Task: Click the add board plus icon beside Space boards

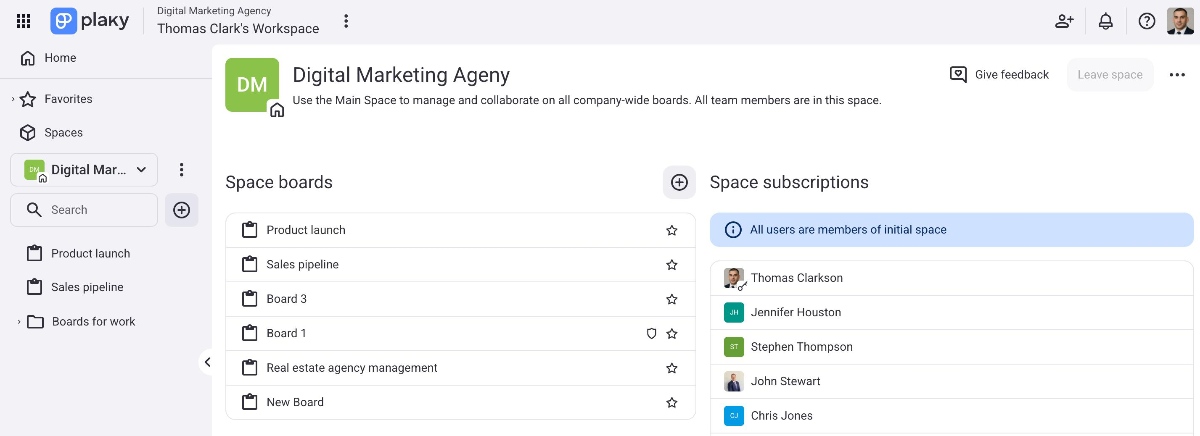Action: (679, 182)
